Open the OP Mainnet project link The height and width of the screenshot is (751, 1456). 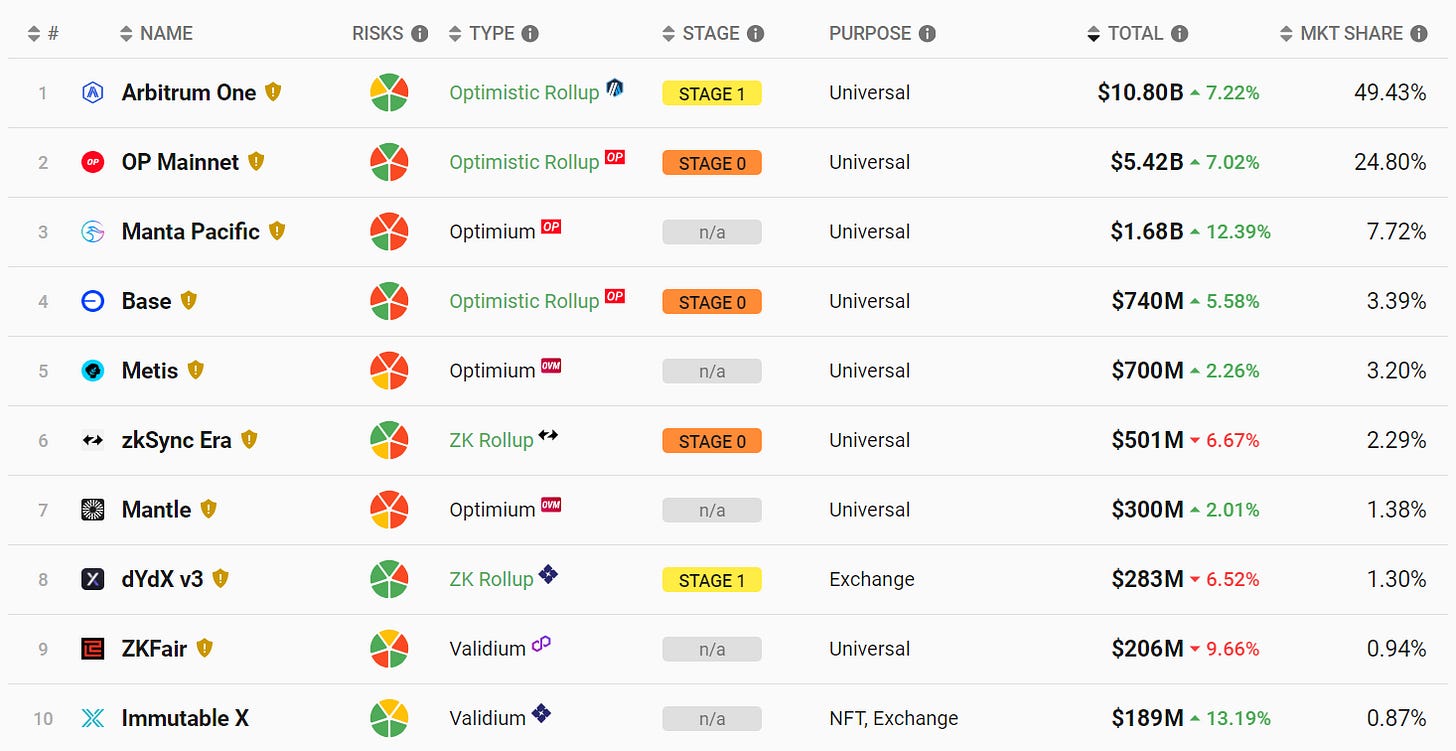click(x=180, y=162)
